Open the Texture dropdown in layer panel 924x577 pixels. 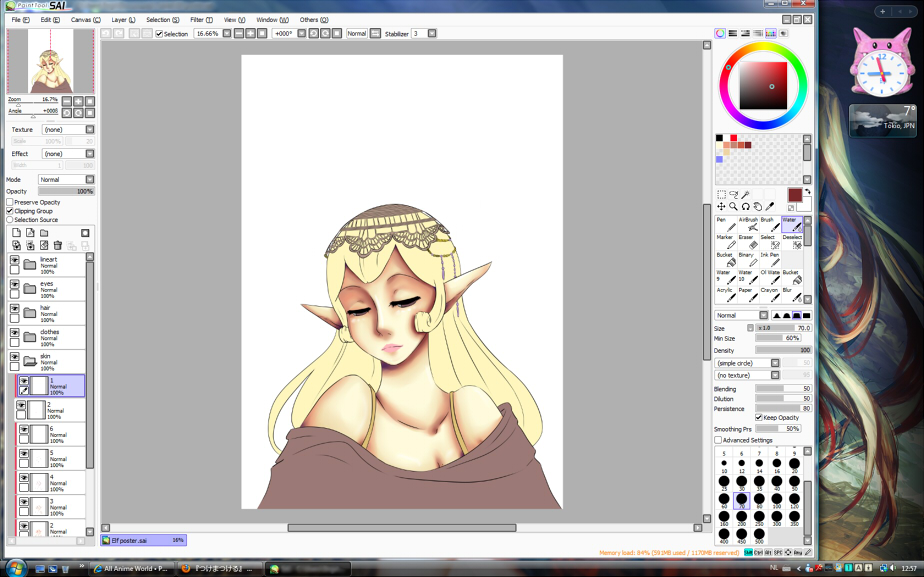[66, 129]
